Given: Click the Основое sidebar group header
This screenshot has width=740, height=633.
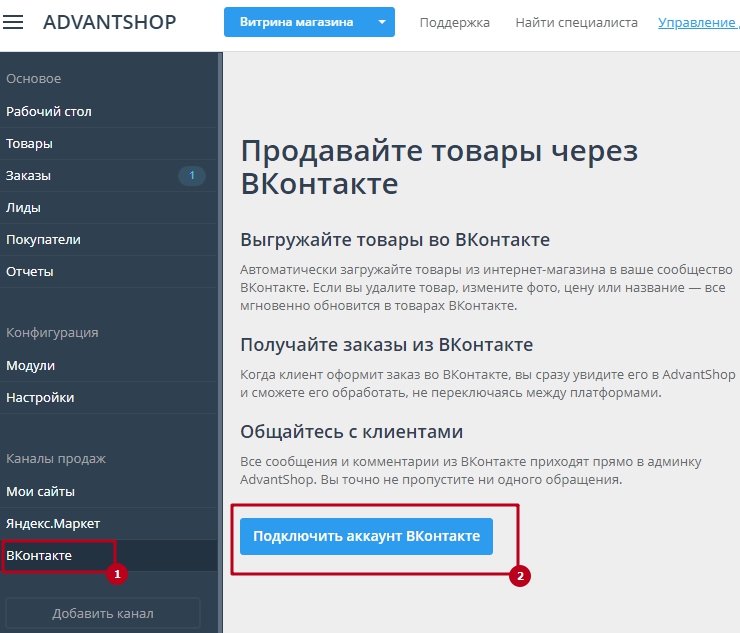Looking at the screenshot, I should 34,78.
